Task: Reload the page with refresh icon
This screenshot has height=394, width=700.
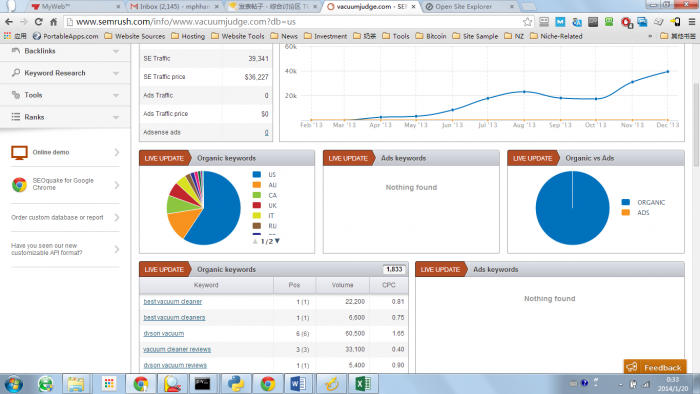Action: pyautogui.click(x=39, y=21)
